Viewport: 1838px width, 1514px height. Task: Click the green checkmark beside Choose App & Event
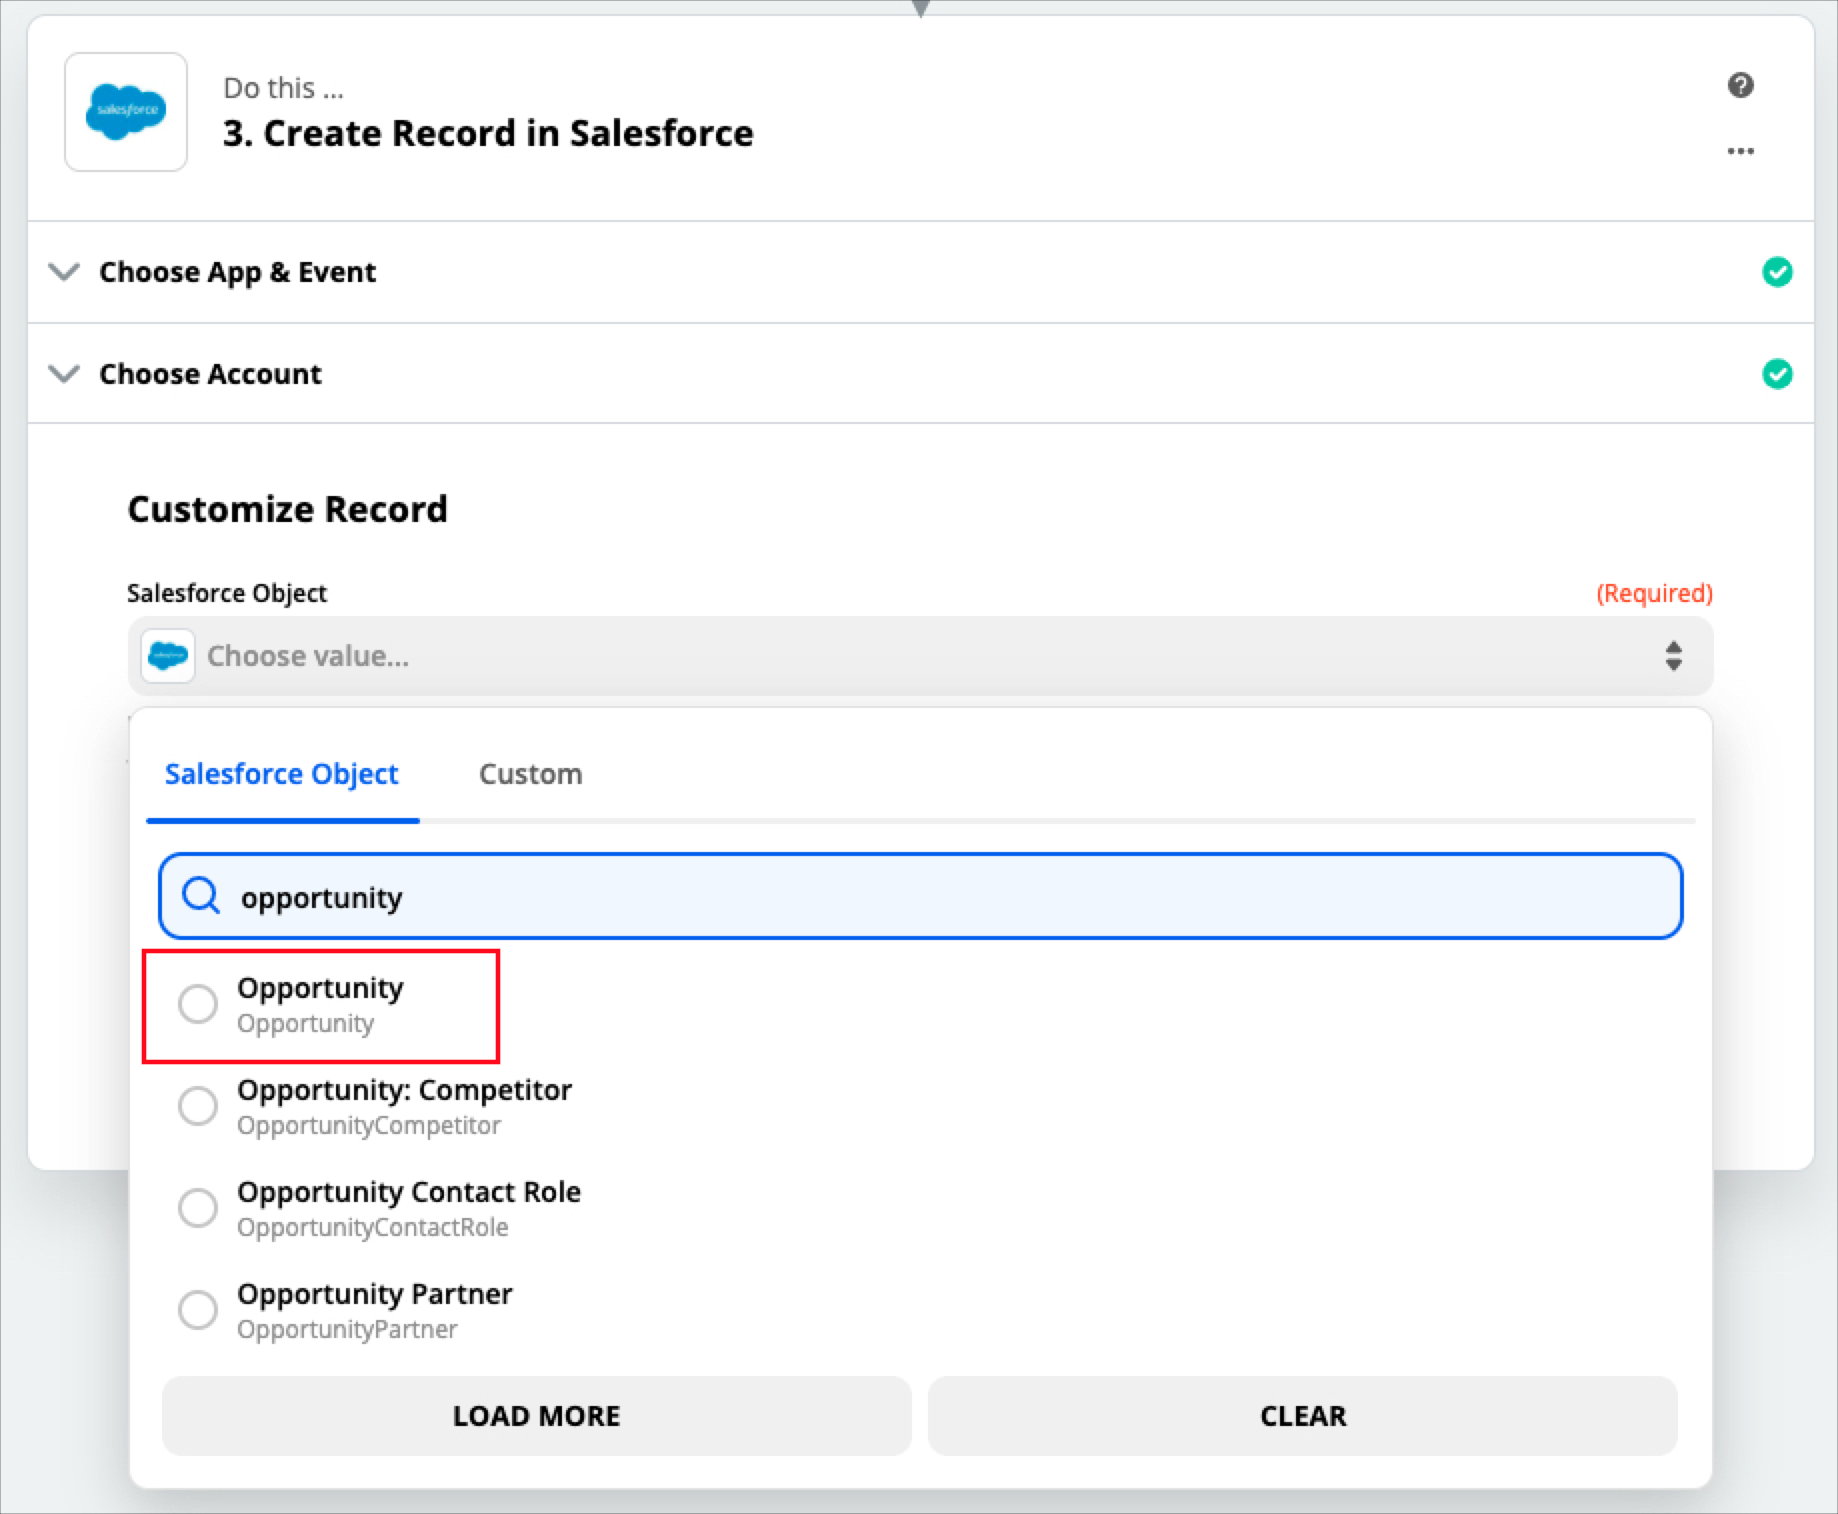click(1777, 272)
